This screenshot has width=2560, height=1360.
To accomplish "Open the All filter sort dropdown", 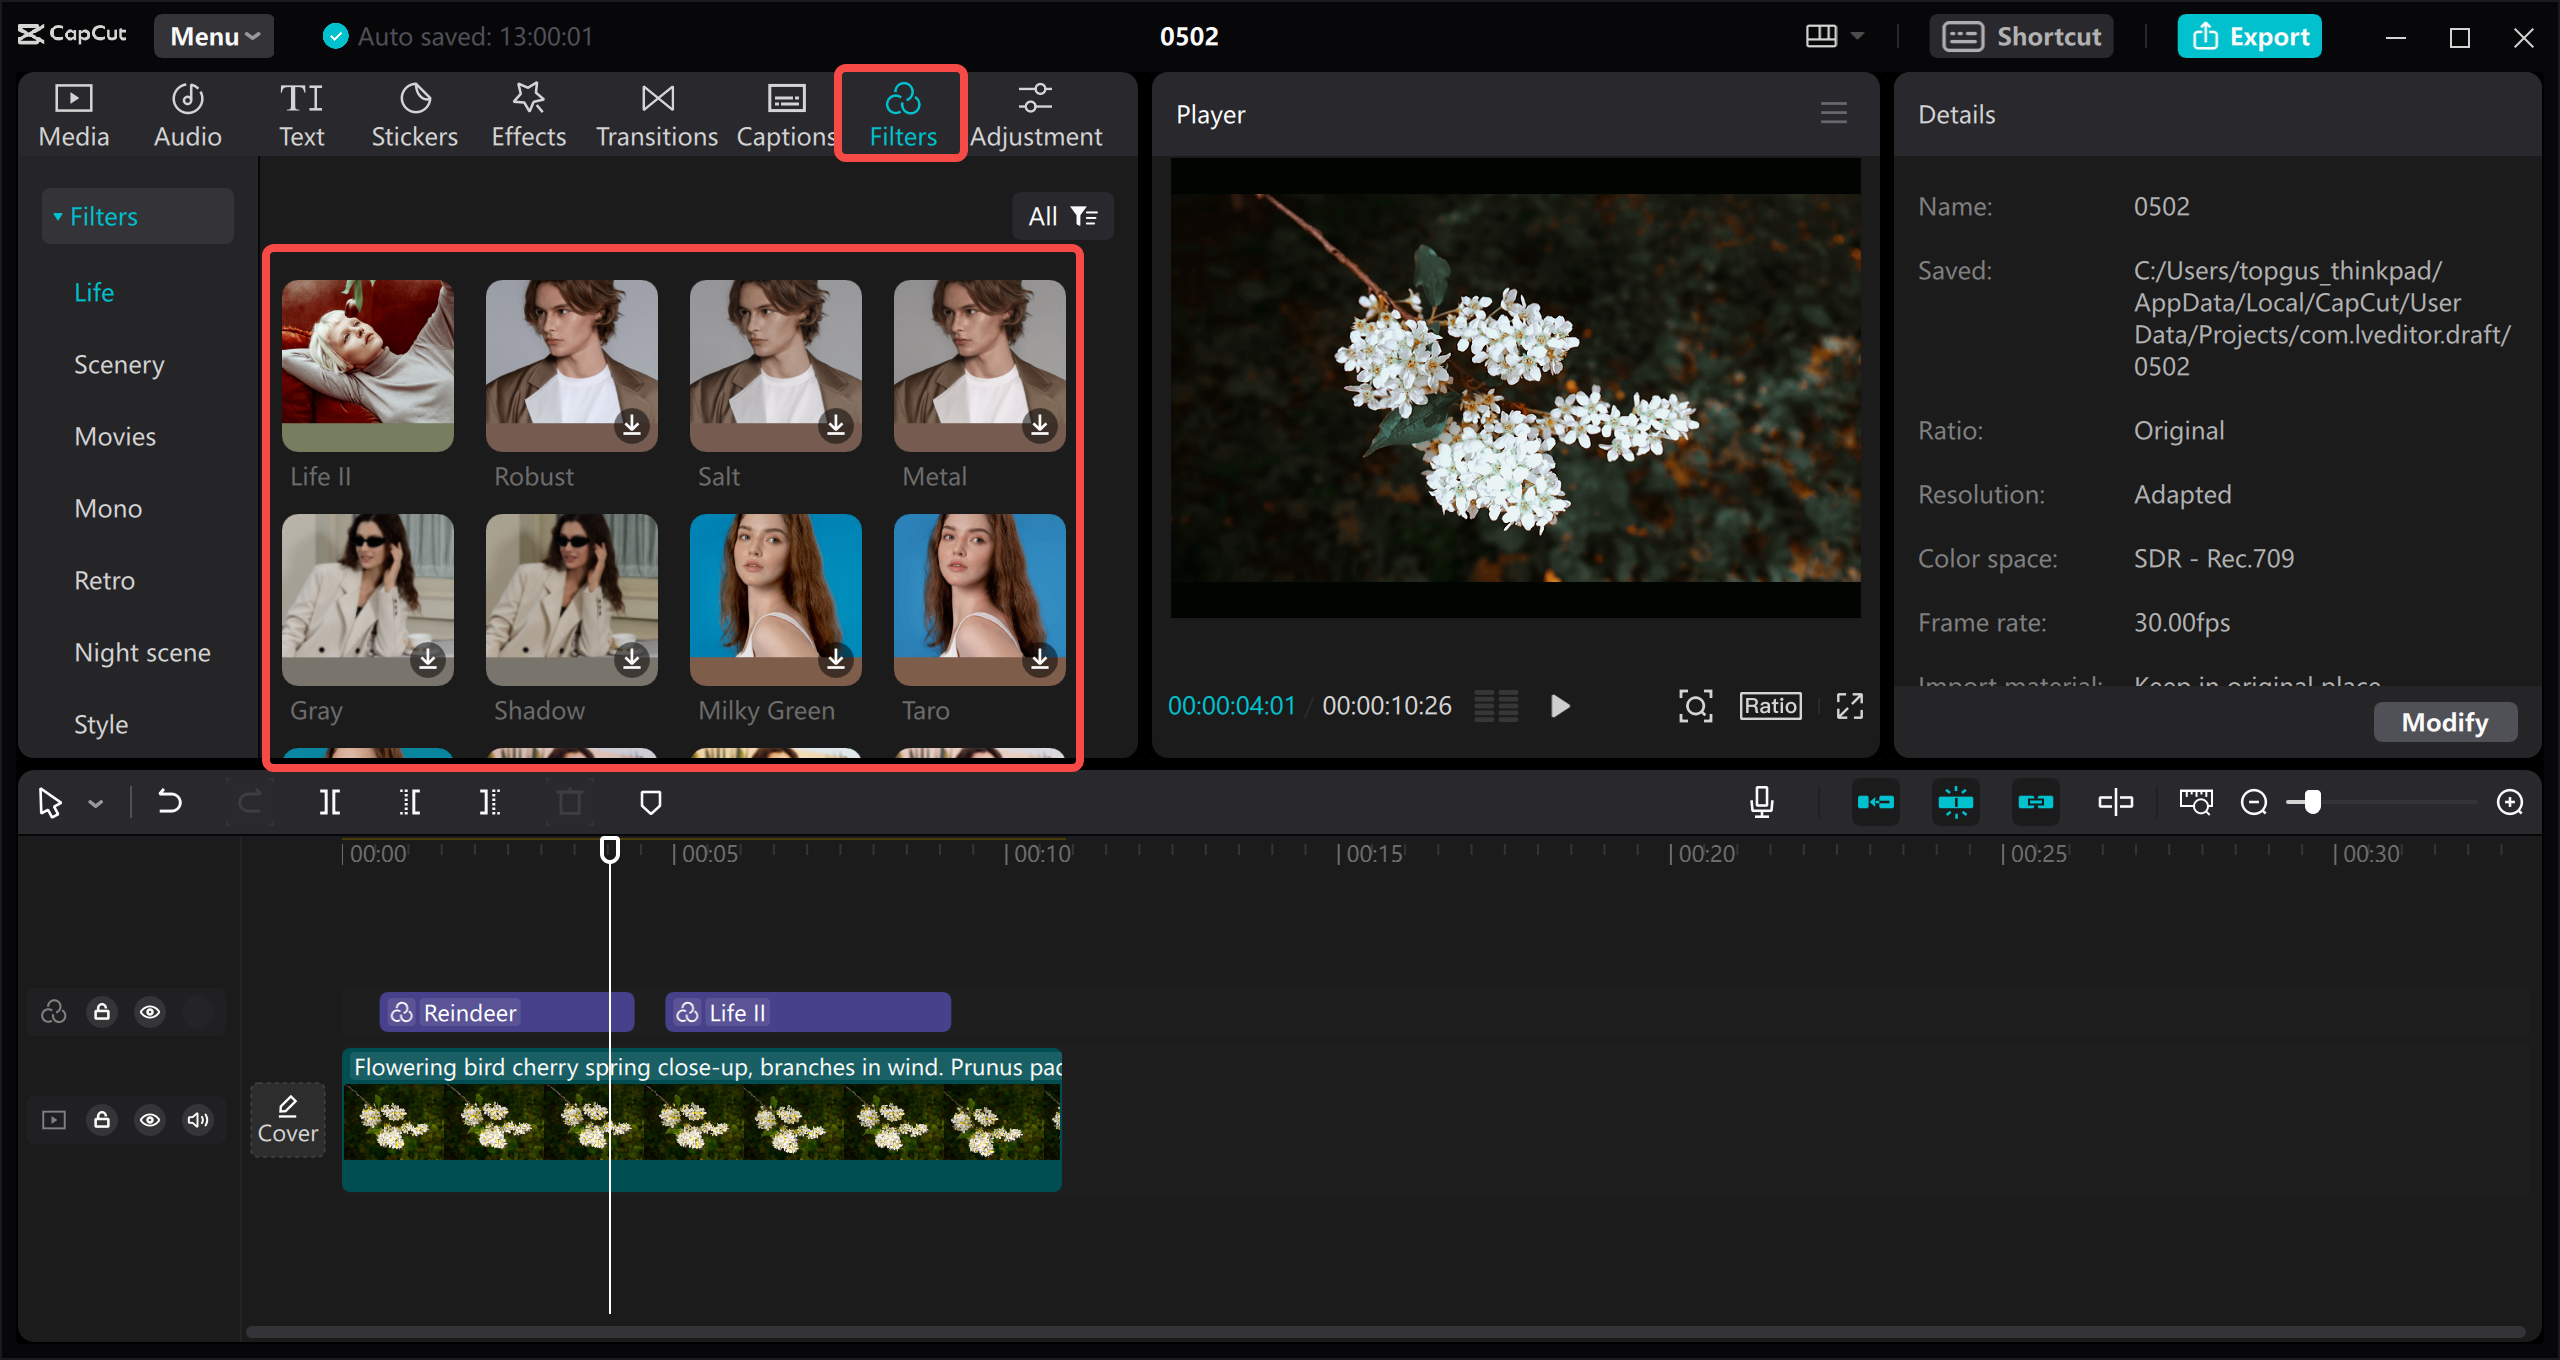I will point(1062,215).
